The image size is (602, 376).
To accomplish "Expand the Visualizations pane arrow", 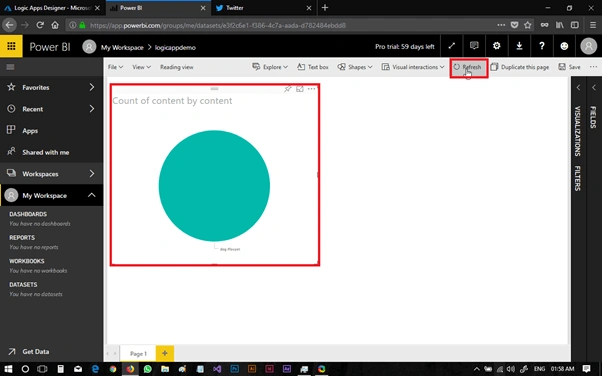I will pyautogui.click(x=578, y=88).
